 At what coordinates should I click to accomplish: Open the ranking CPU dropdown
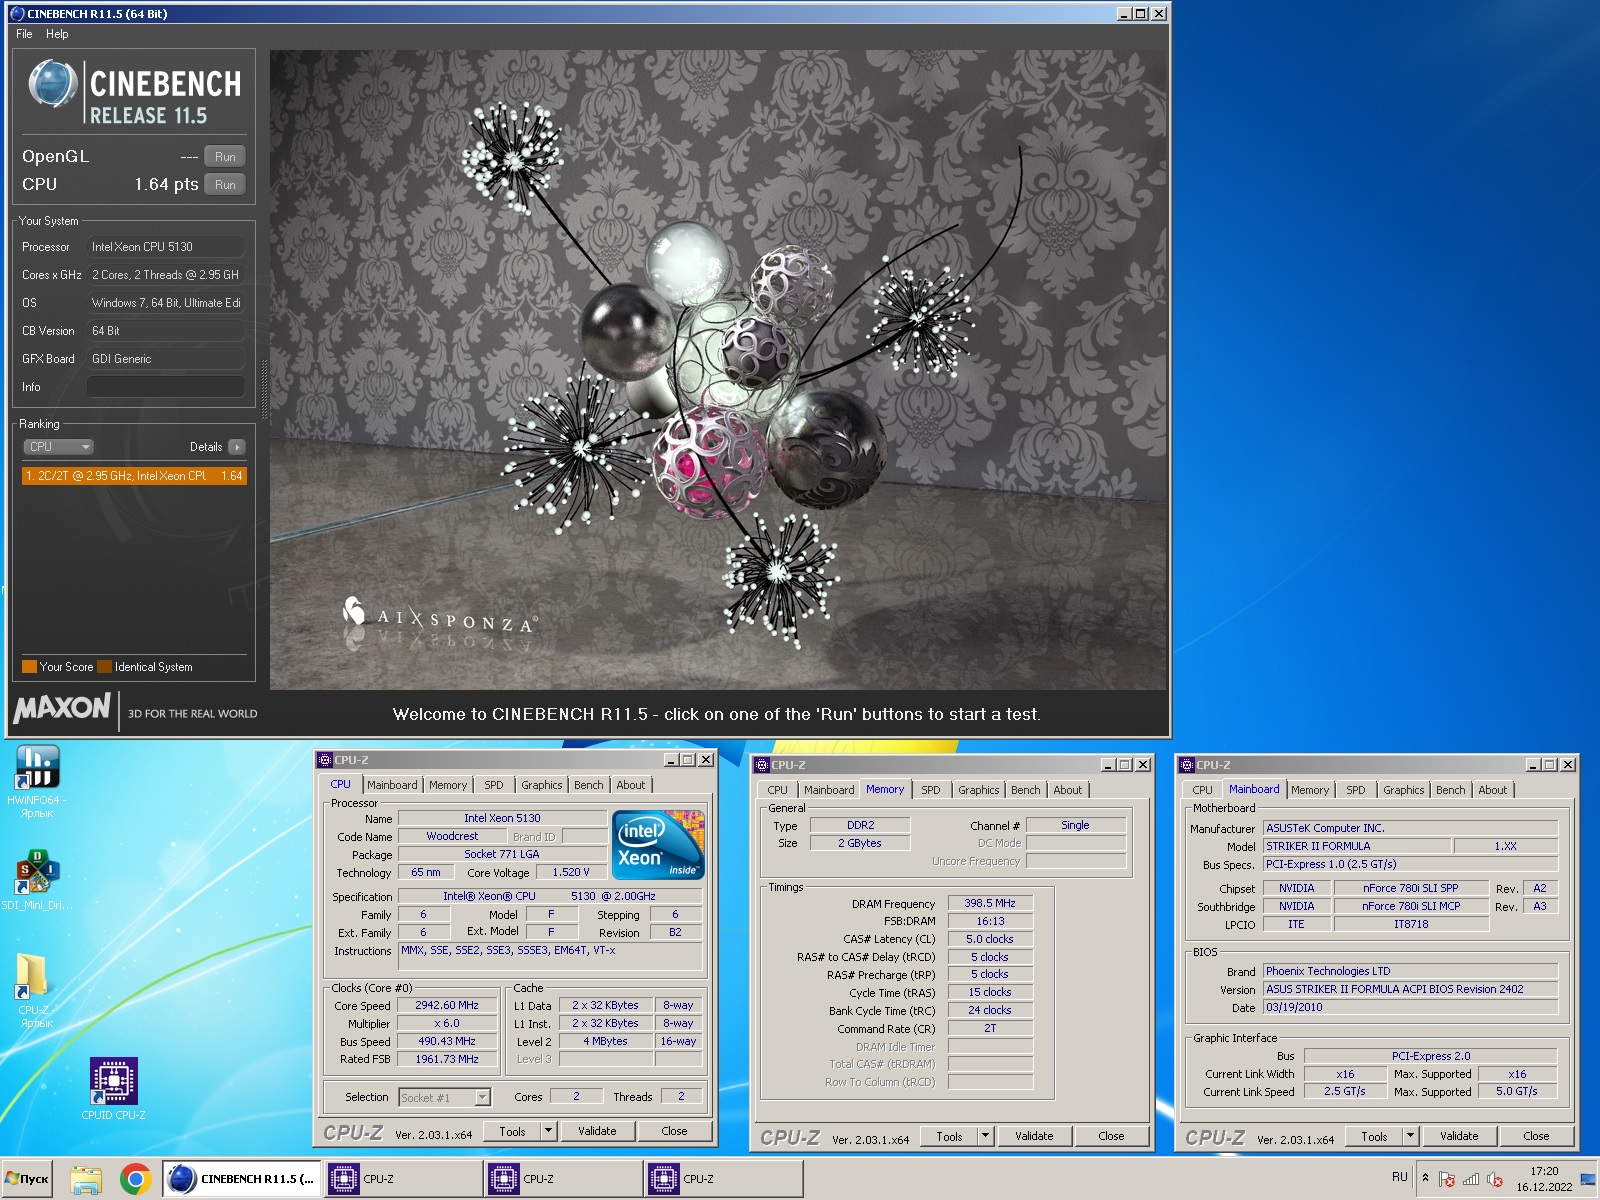point(58,447)
